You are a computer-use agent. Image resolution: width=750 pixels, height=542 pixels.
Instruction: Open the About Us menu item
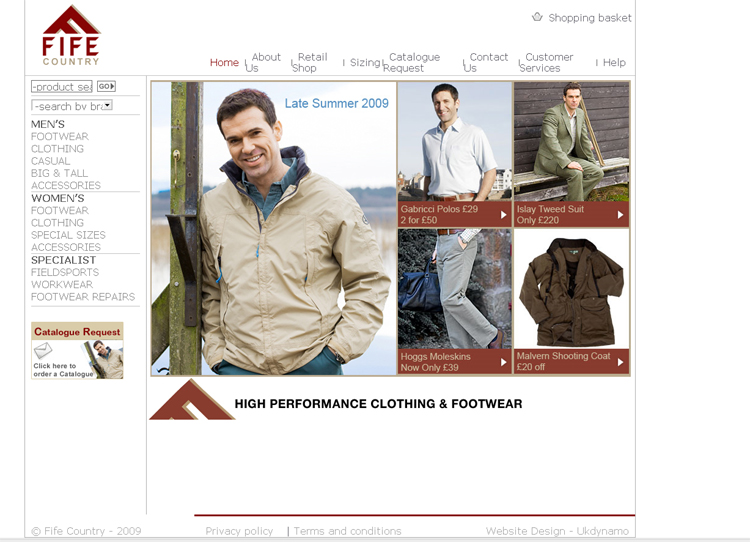click(264, 62)
